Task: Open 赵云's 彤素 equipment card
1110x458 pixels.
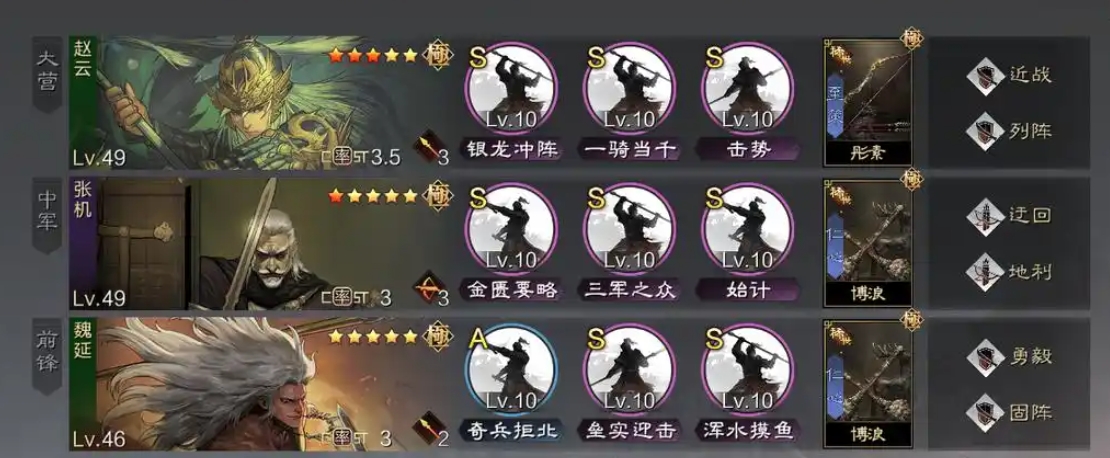Action: coord(869,102)
